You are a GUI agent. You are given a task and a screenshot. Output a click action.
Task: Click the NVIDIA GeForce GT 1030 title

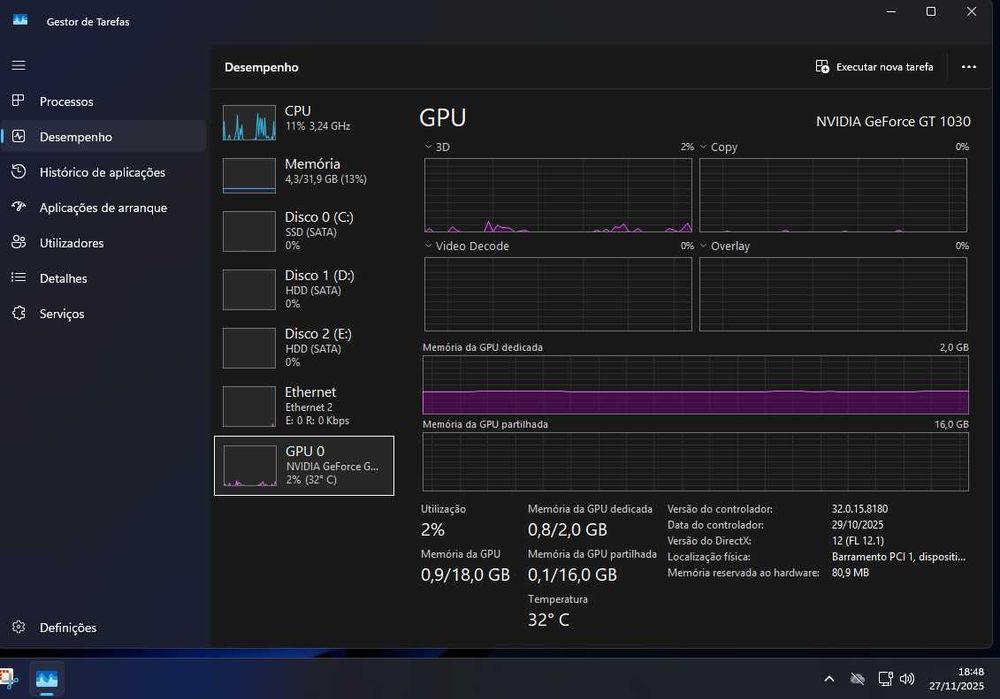[x=893, y=121]
